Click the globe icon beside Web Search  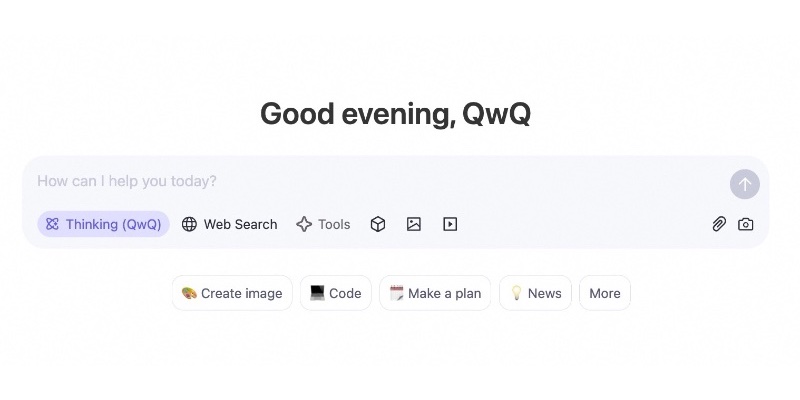(x=189, y=224)
